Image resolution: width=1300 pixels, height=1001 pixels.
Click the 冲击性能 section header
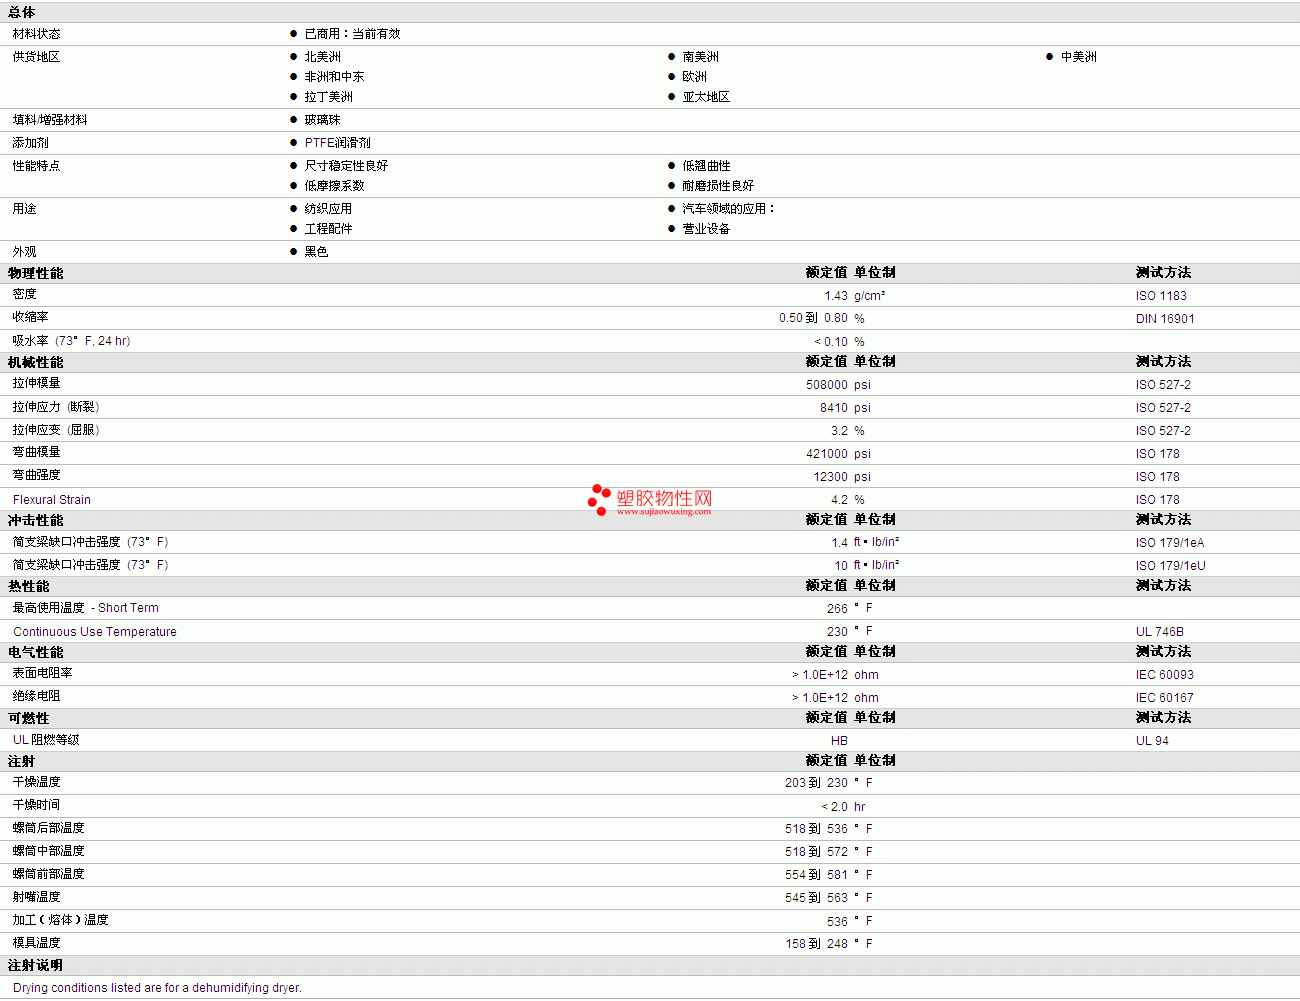coord(35,520)
